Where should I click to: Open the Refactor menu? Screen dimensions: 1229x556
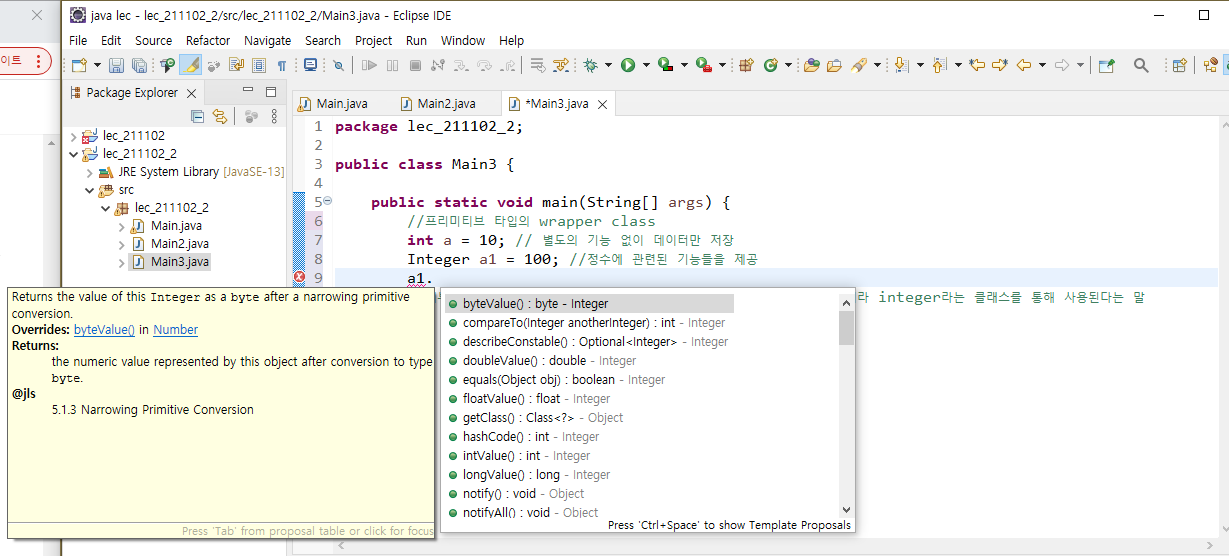pyautogui.click(x=208, y=41)
